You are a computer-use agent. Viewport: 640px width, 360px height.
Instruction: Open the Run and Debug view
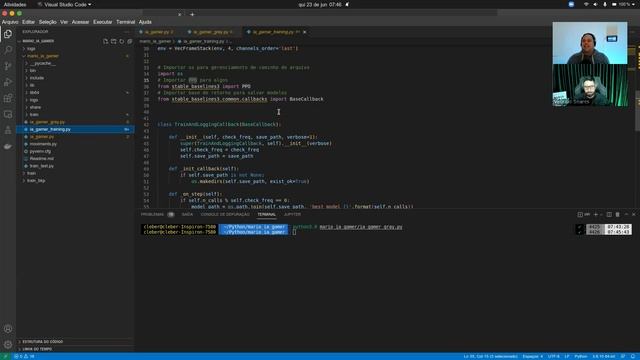[8, 82]
